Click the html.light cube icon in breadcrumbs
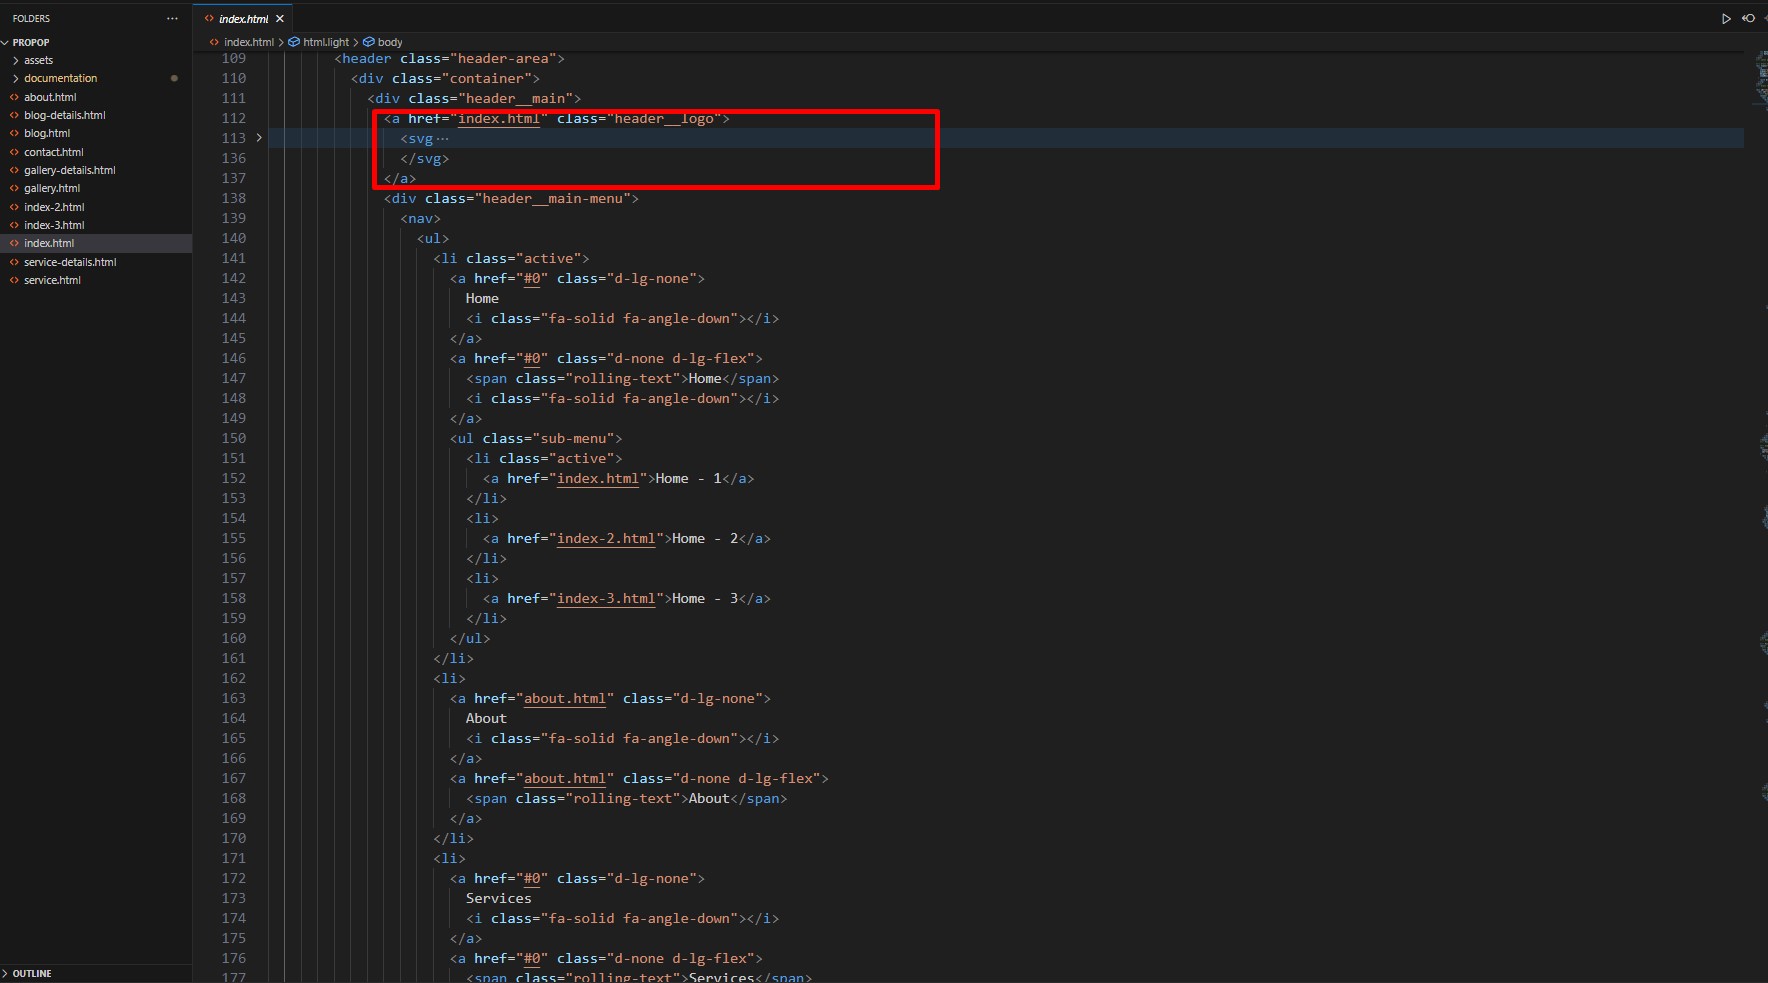 coord(294,42)
